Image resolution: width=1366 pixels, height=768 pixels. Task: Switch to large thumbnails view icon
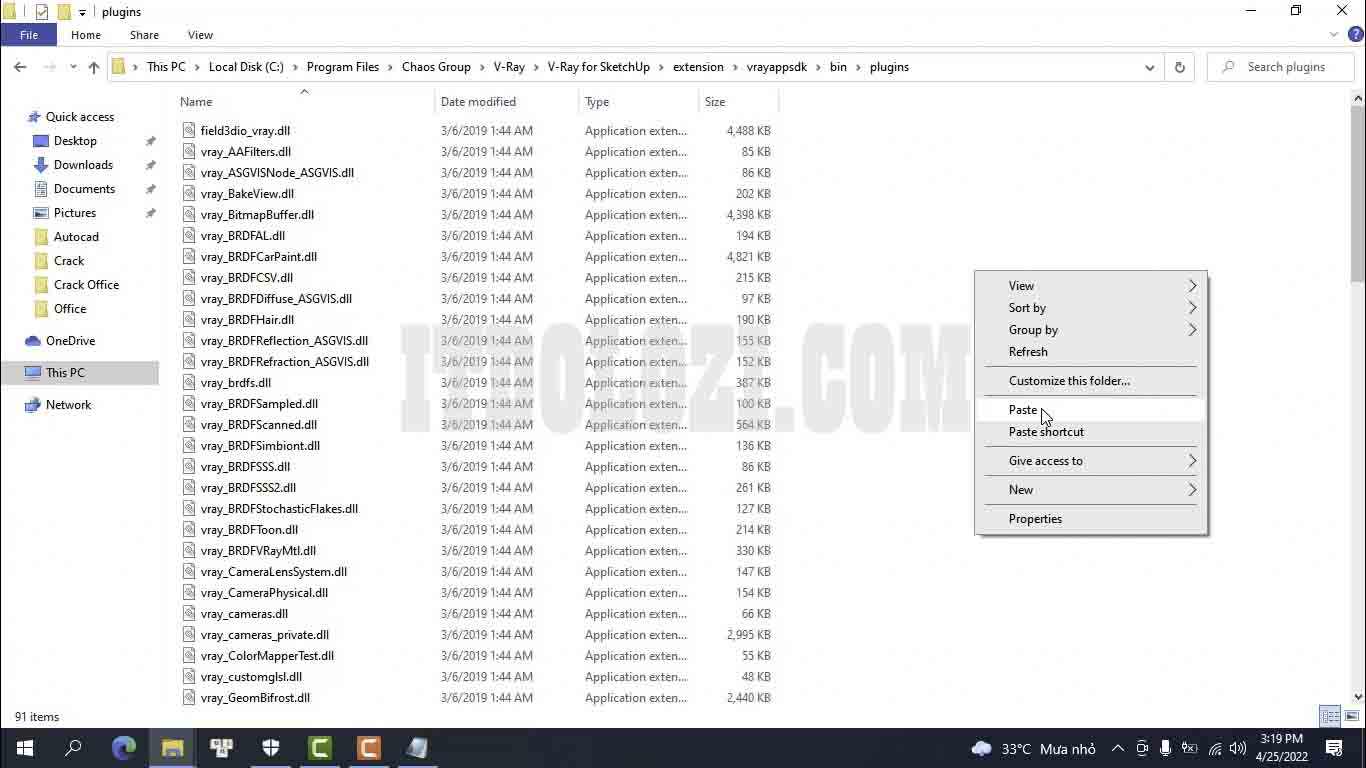pos(1351,716)
